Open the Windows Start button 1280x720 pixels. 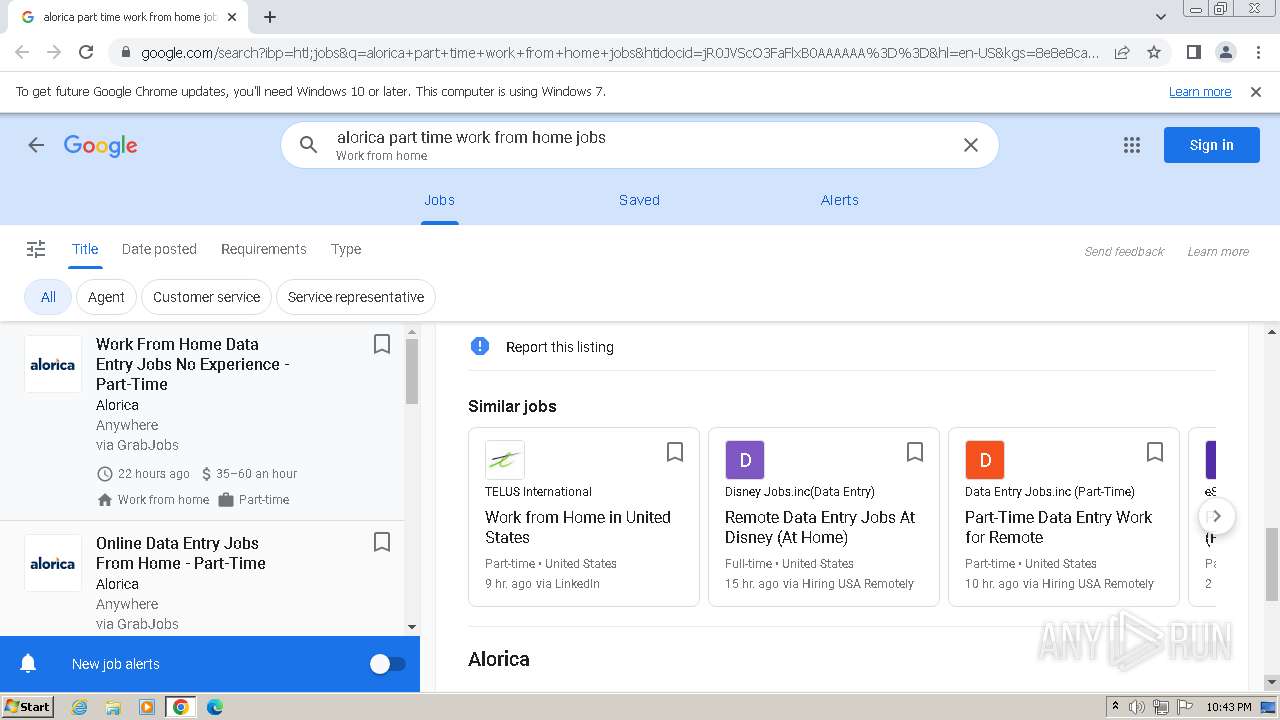coord(28,707)
